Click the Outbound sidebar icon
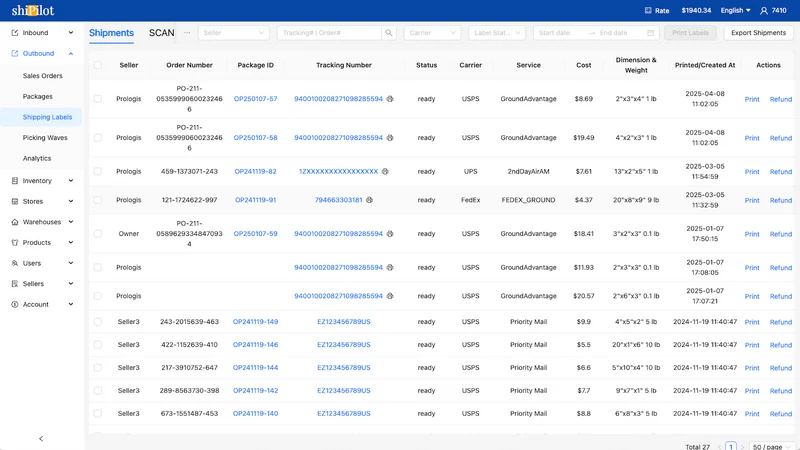800x450 pixels. [x=14, y=53]
